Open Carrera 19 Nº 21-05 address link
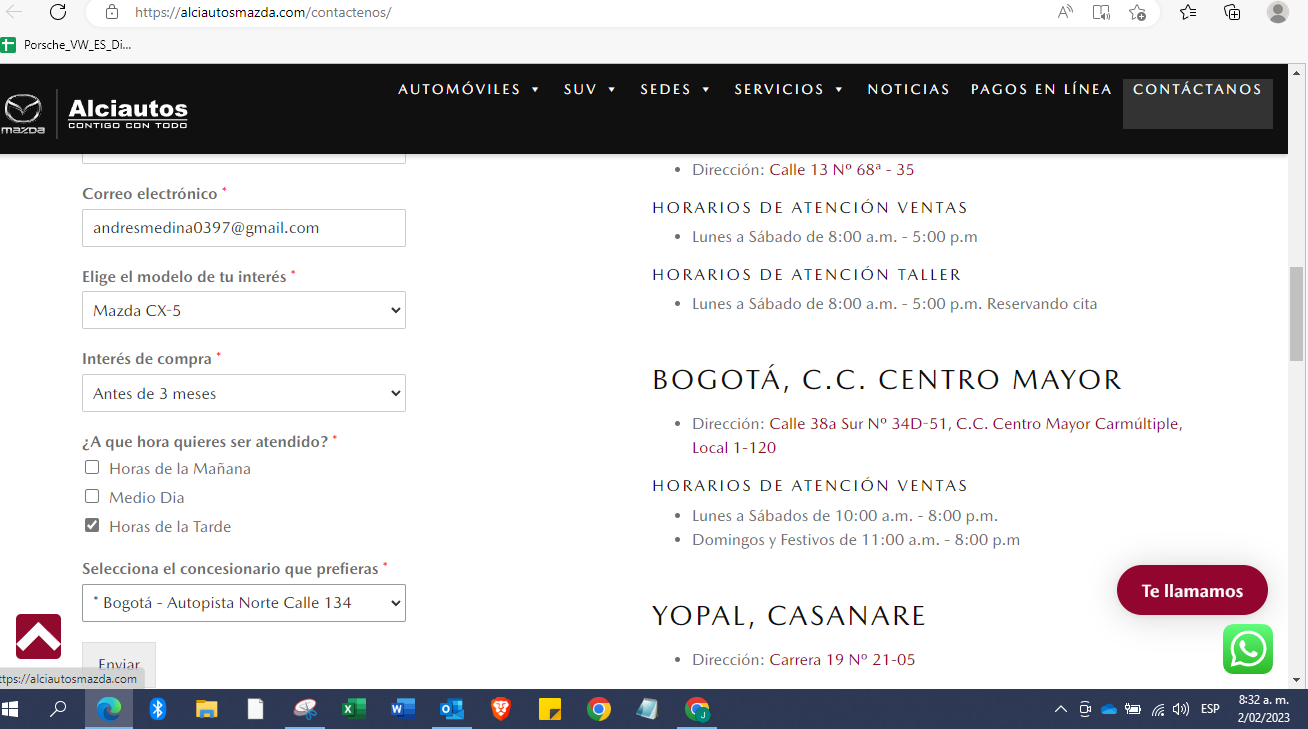1308x729 pixels. 842,659
